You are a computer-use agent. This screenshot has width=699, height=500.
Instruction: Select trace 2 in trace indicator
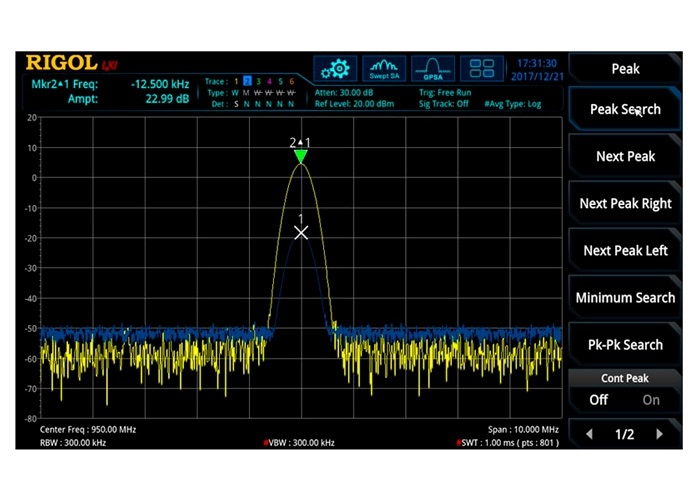click(x=250, y=81)
